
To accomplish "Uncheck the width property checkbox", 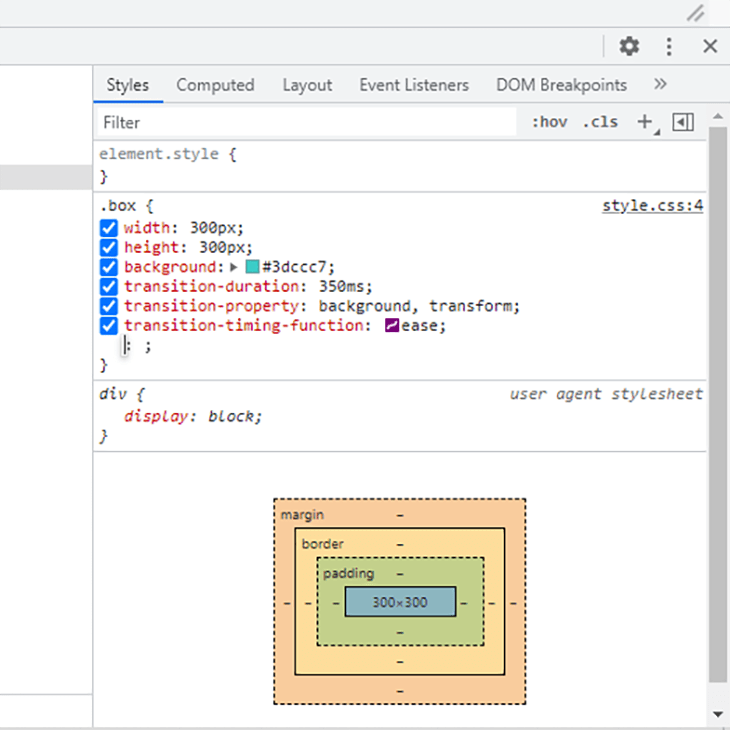I will point(108,228).
